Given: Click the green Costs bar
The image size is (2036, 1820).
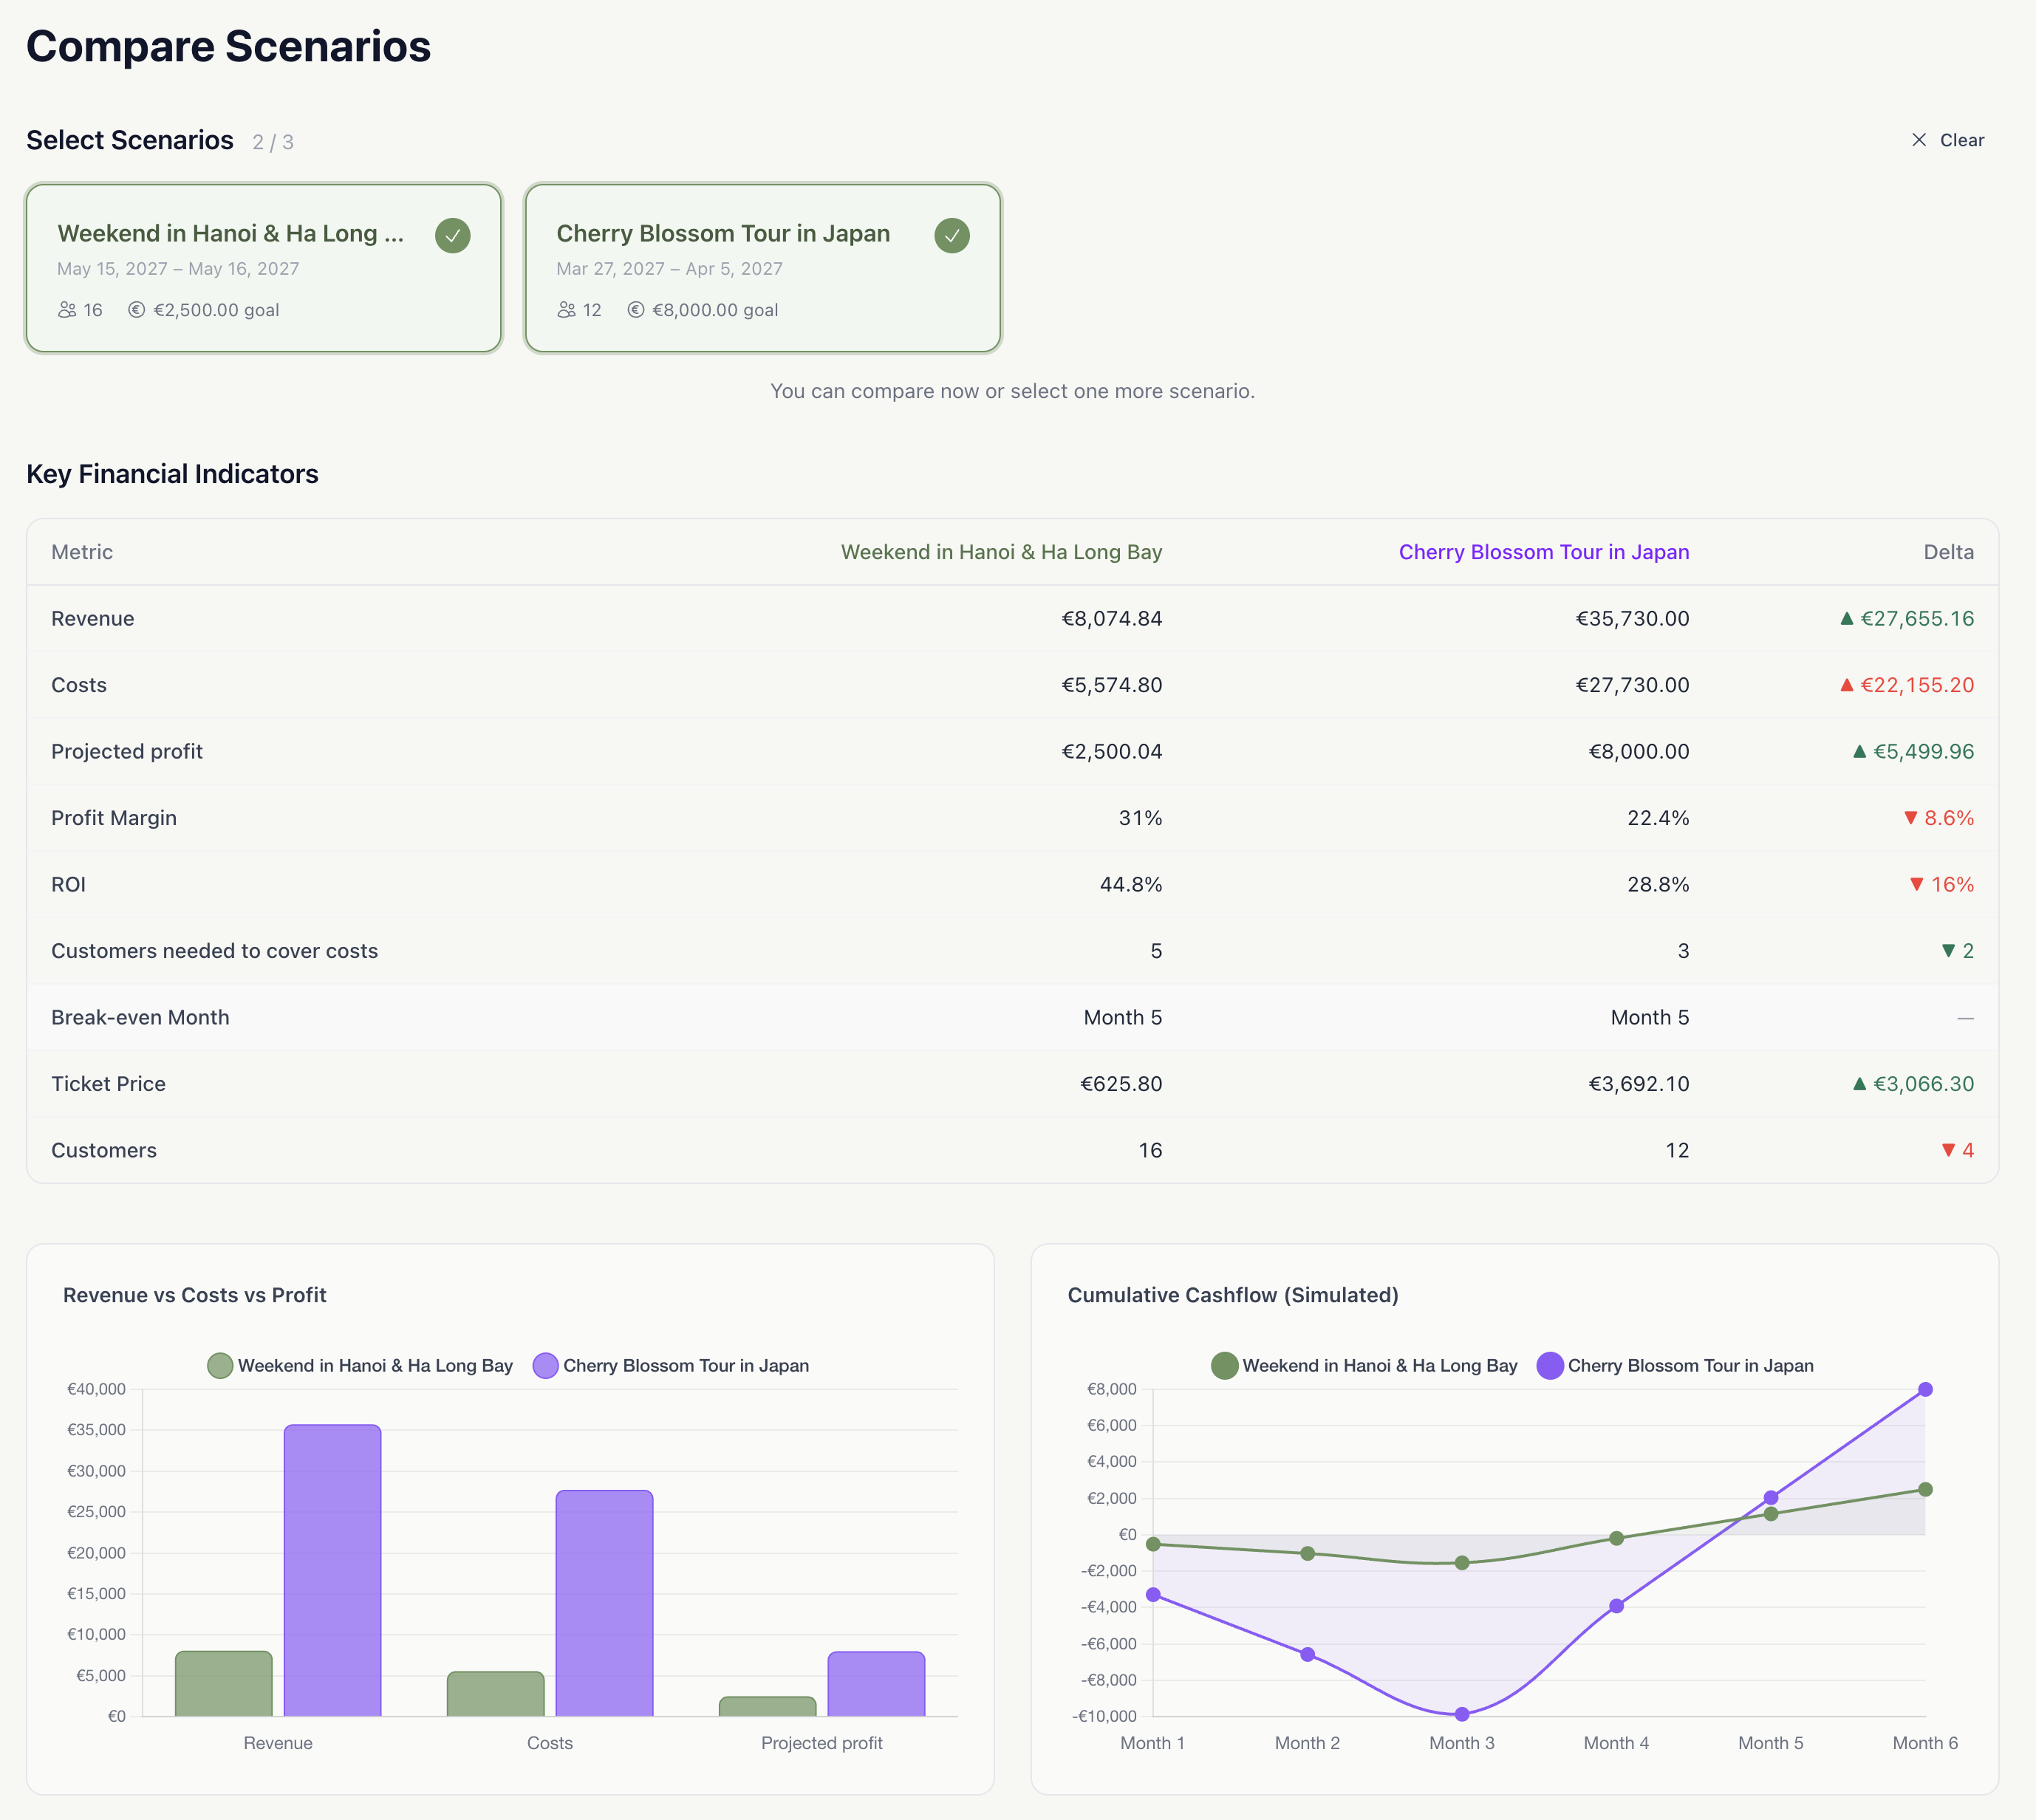Looking at the screenshot, I should (x=496, y=1694).
